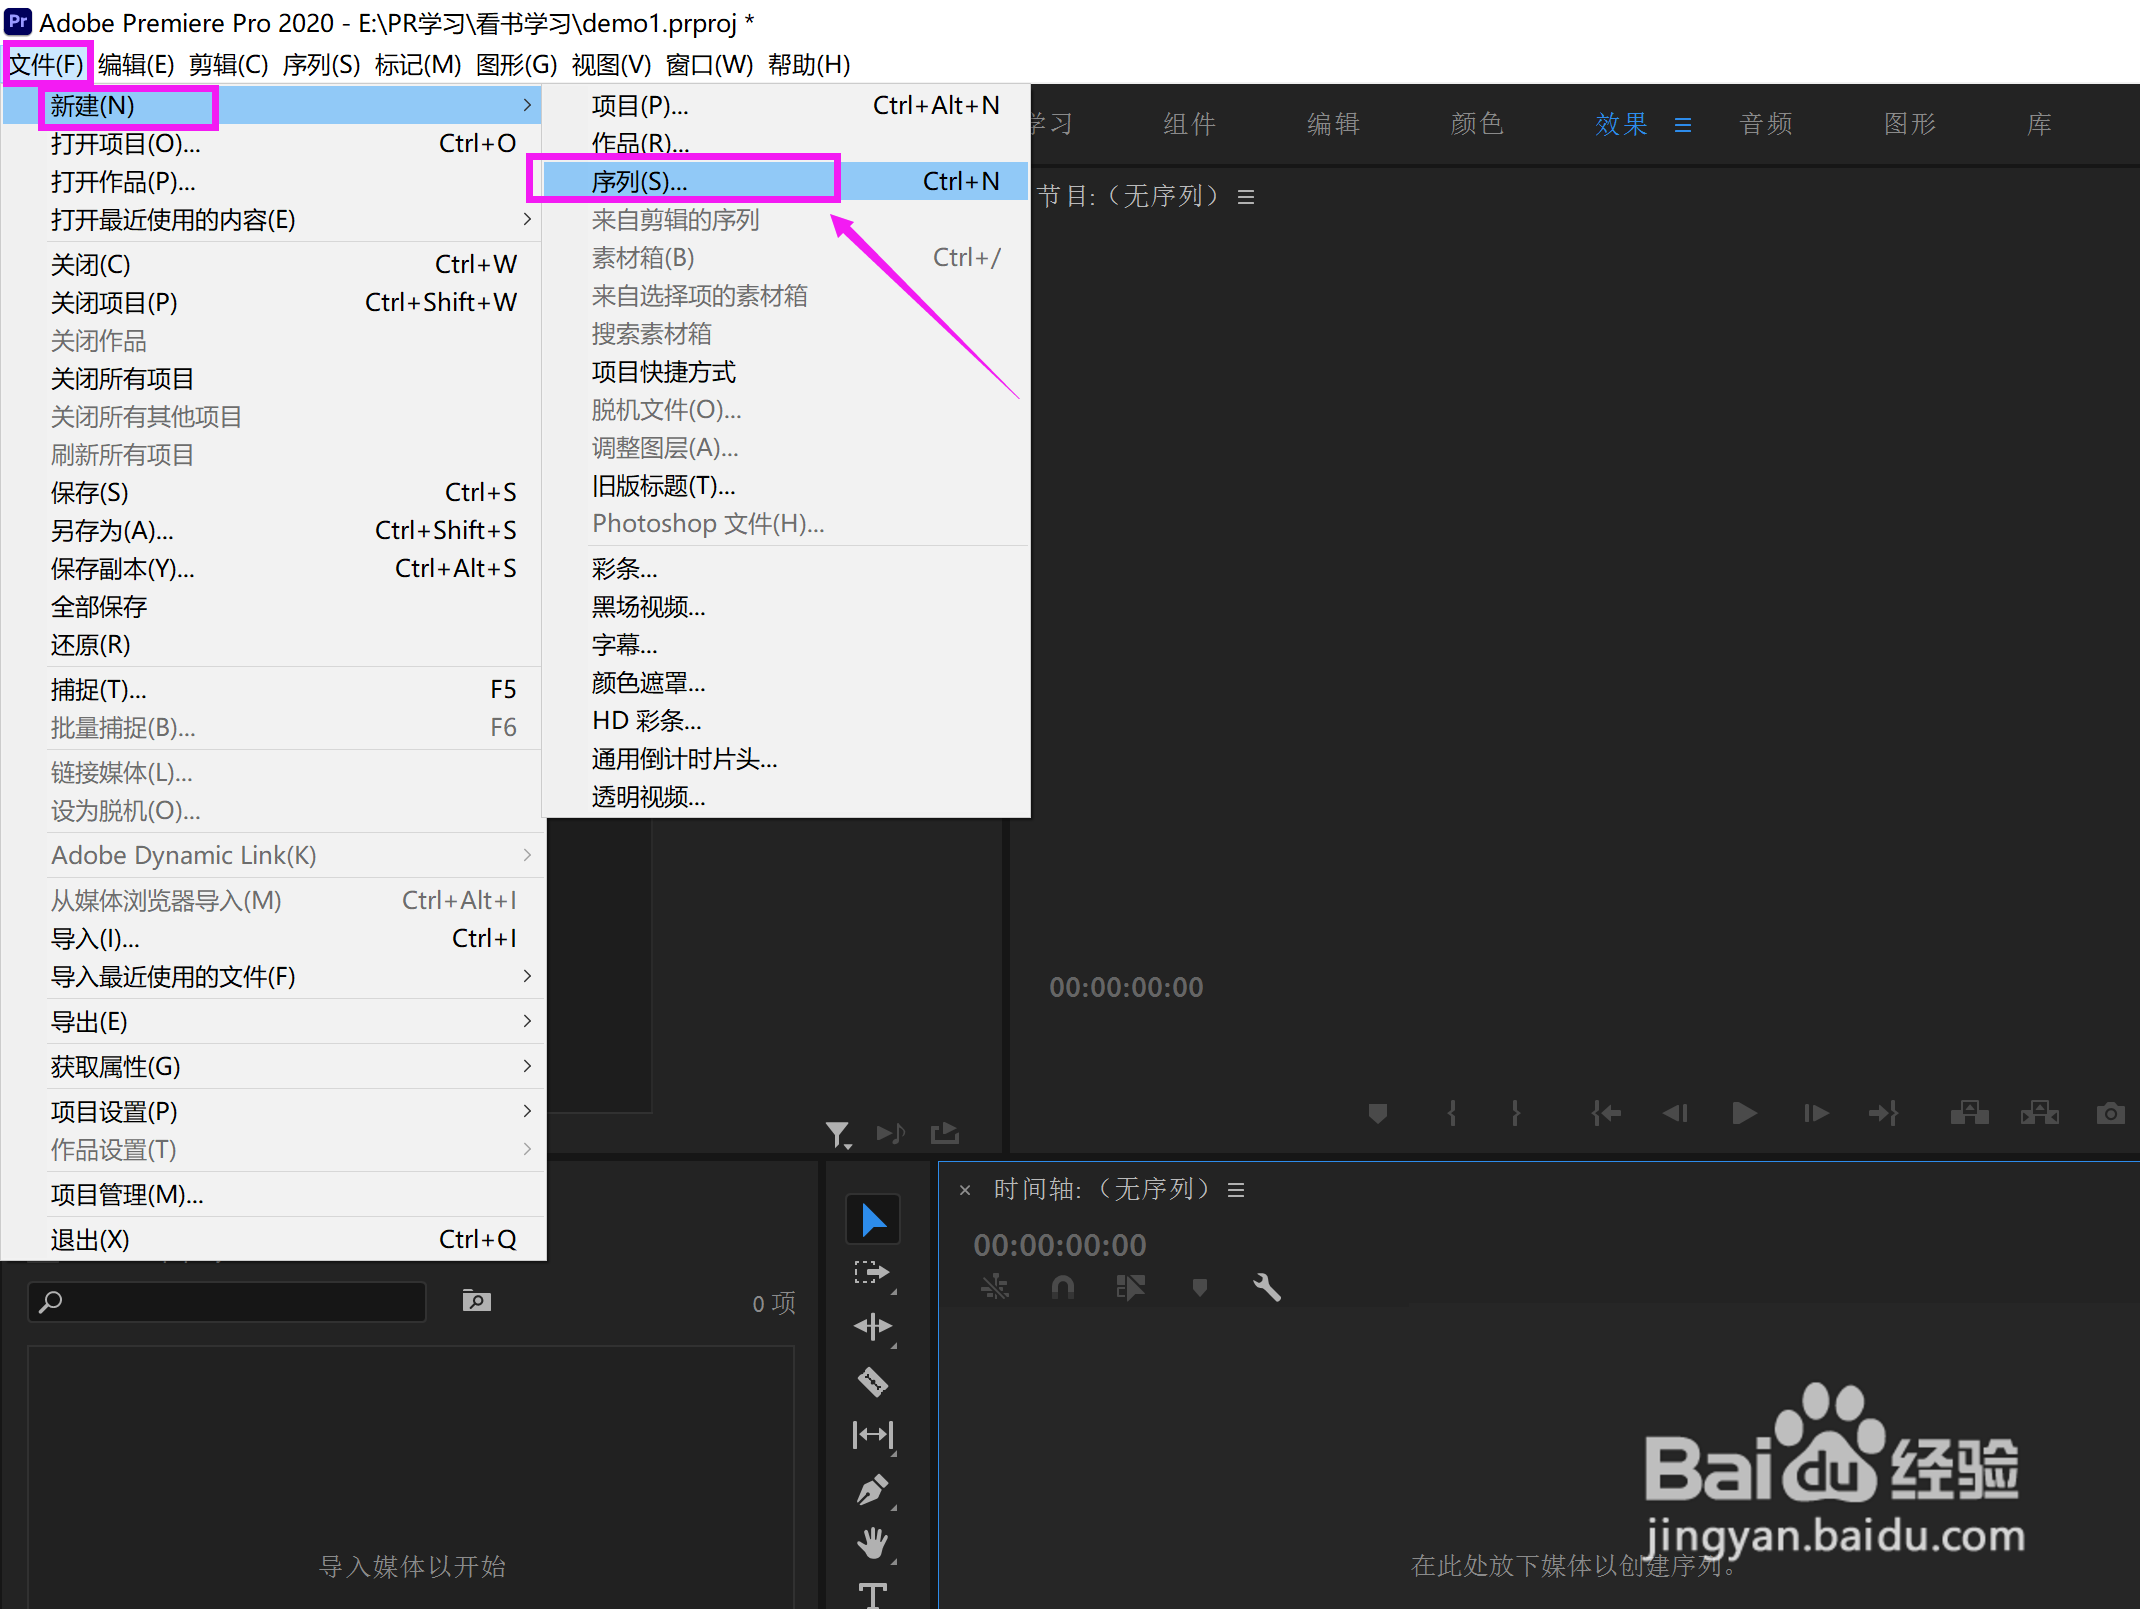Image resolution: width=2140 pixels, height=1609 pixels.
Task: Toggle nest sequences insert mode button
Action: click(x=995, y=1287)
